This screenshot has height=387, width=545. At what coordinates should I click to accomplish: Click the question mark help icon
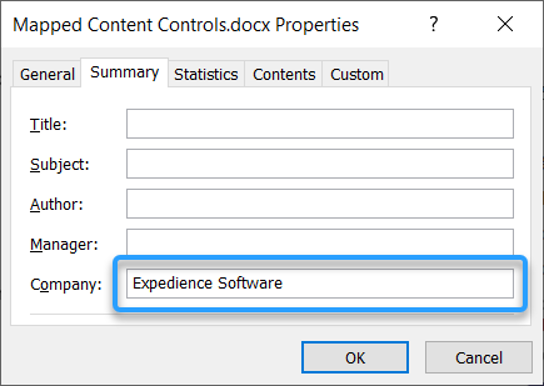(433, 24)
